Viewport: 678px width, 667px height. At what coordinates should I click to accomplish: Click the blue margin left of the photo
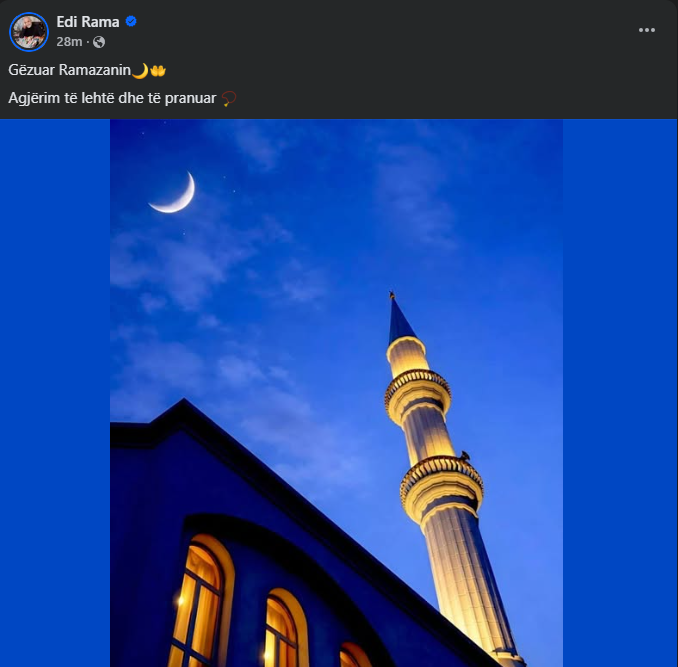click(54, 400)
